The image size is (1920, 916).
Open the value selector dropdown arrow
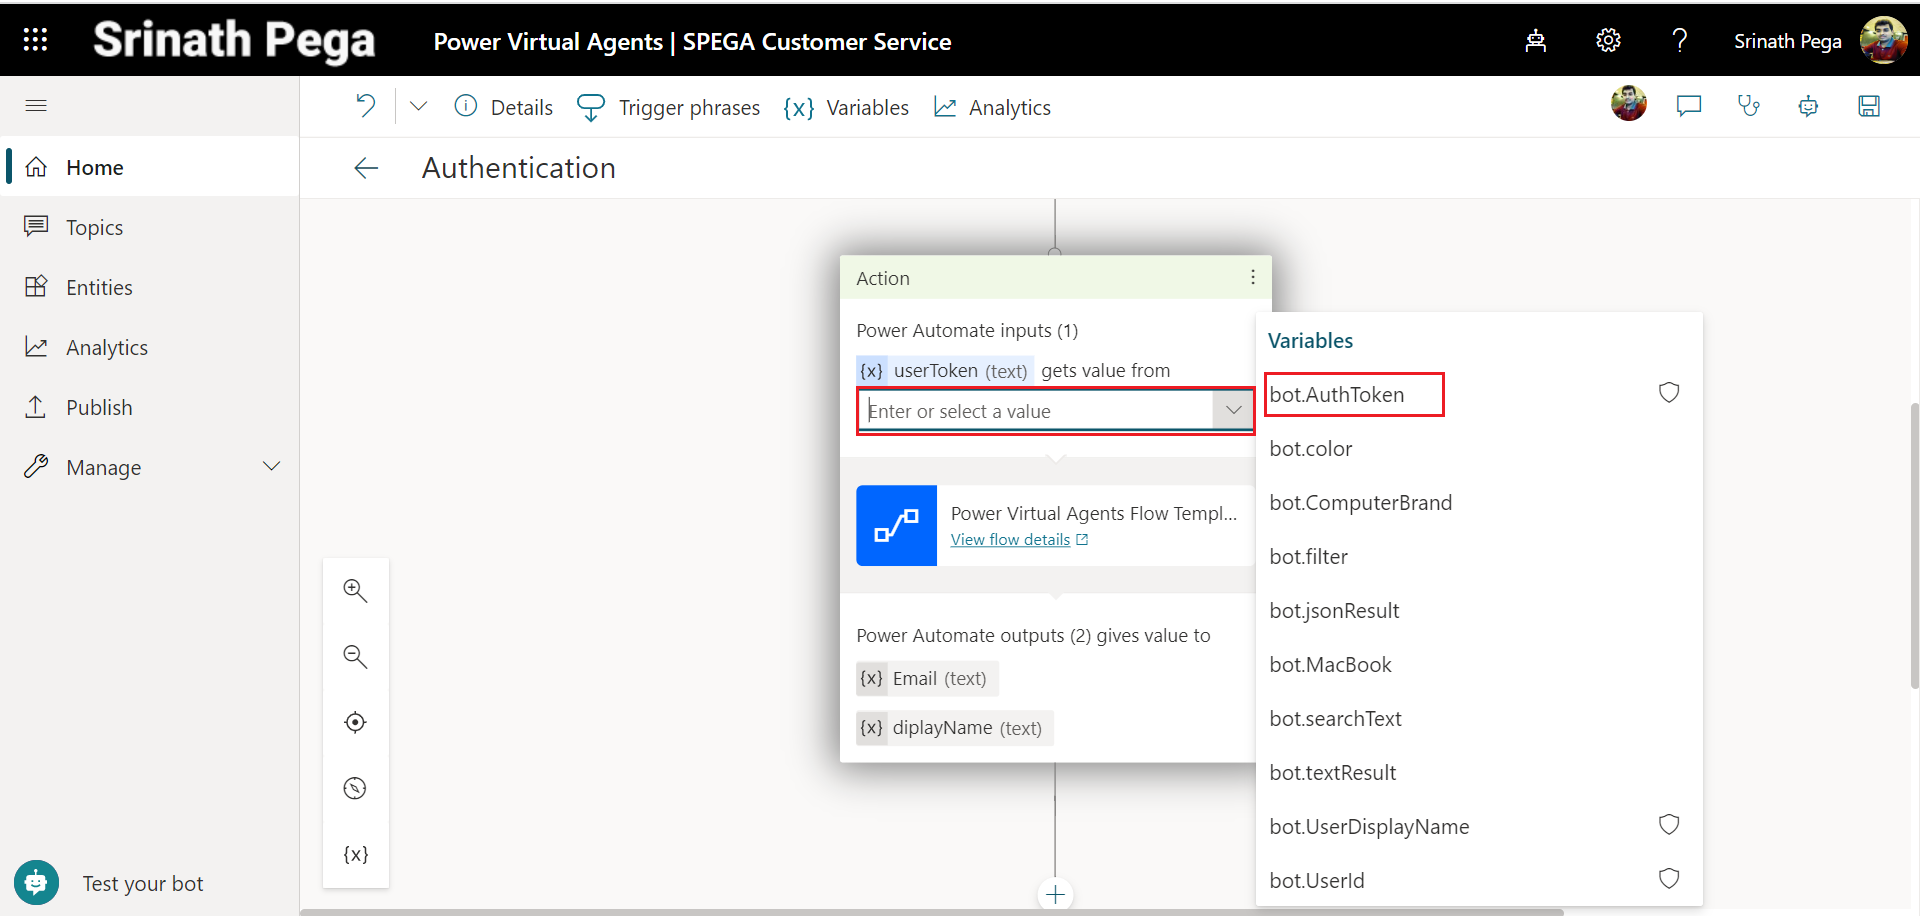click(x=1233, y=410)
